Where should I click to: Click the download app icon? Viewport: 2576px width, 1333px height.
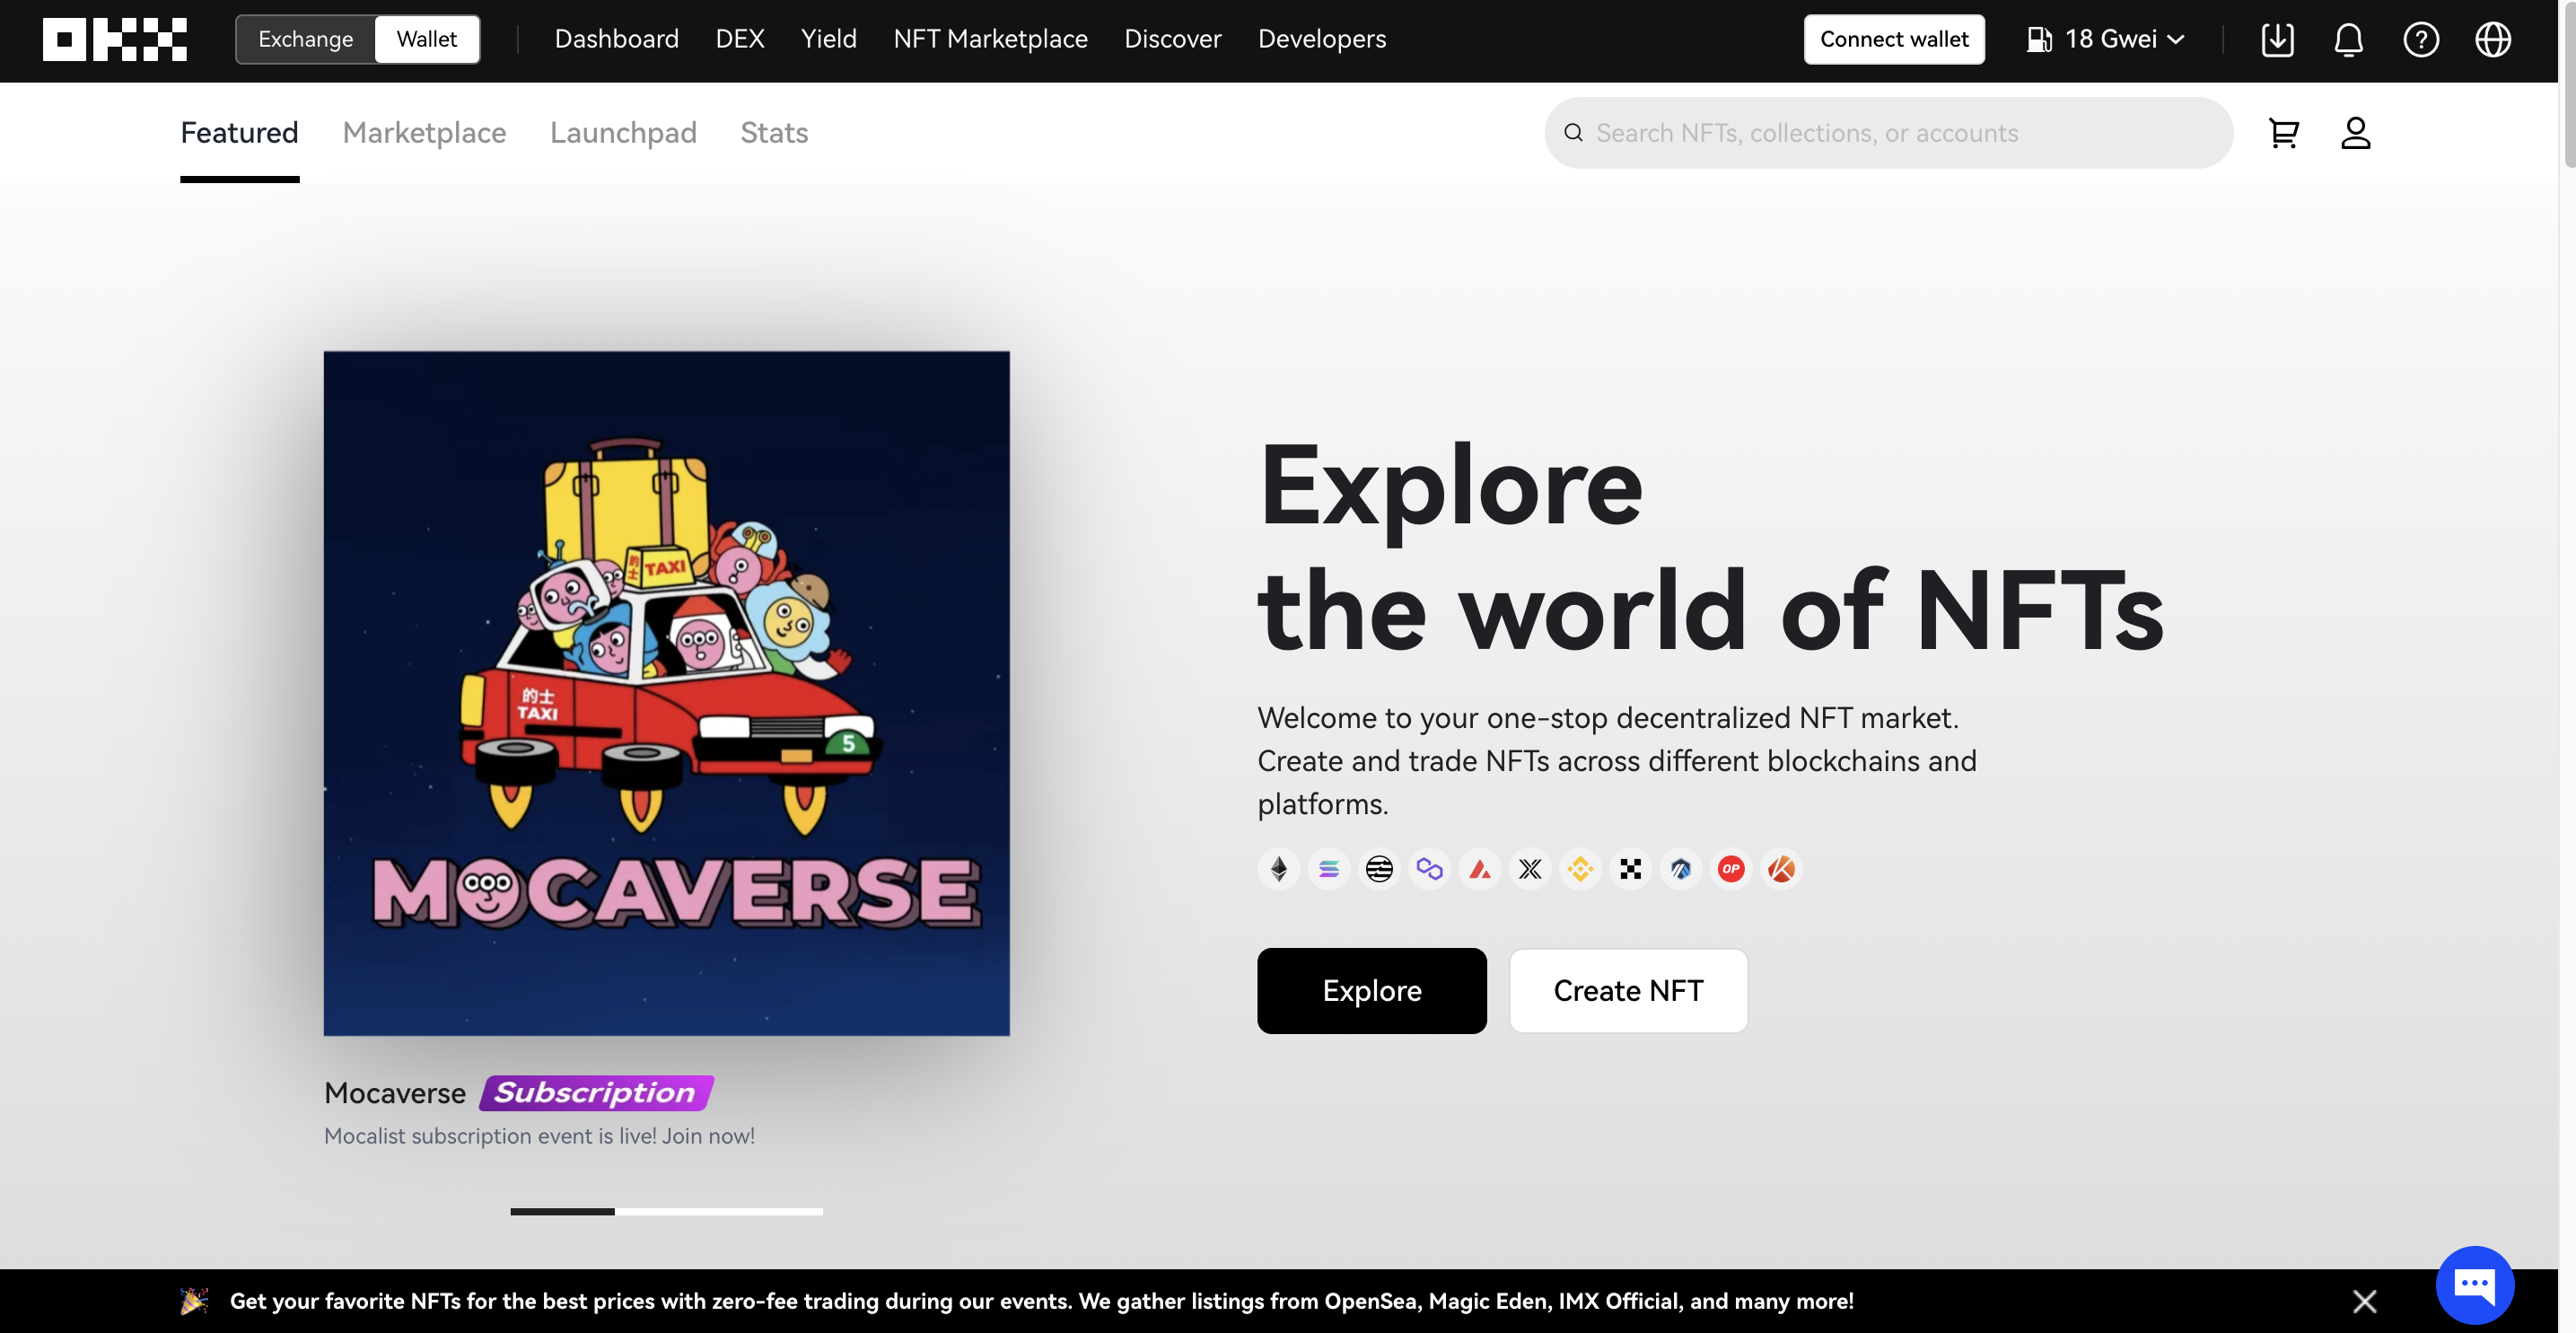(2277, 40)
